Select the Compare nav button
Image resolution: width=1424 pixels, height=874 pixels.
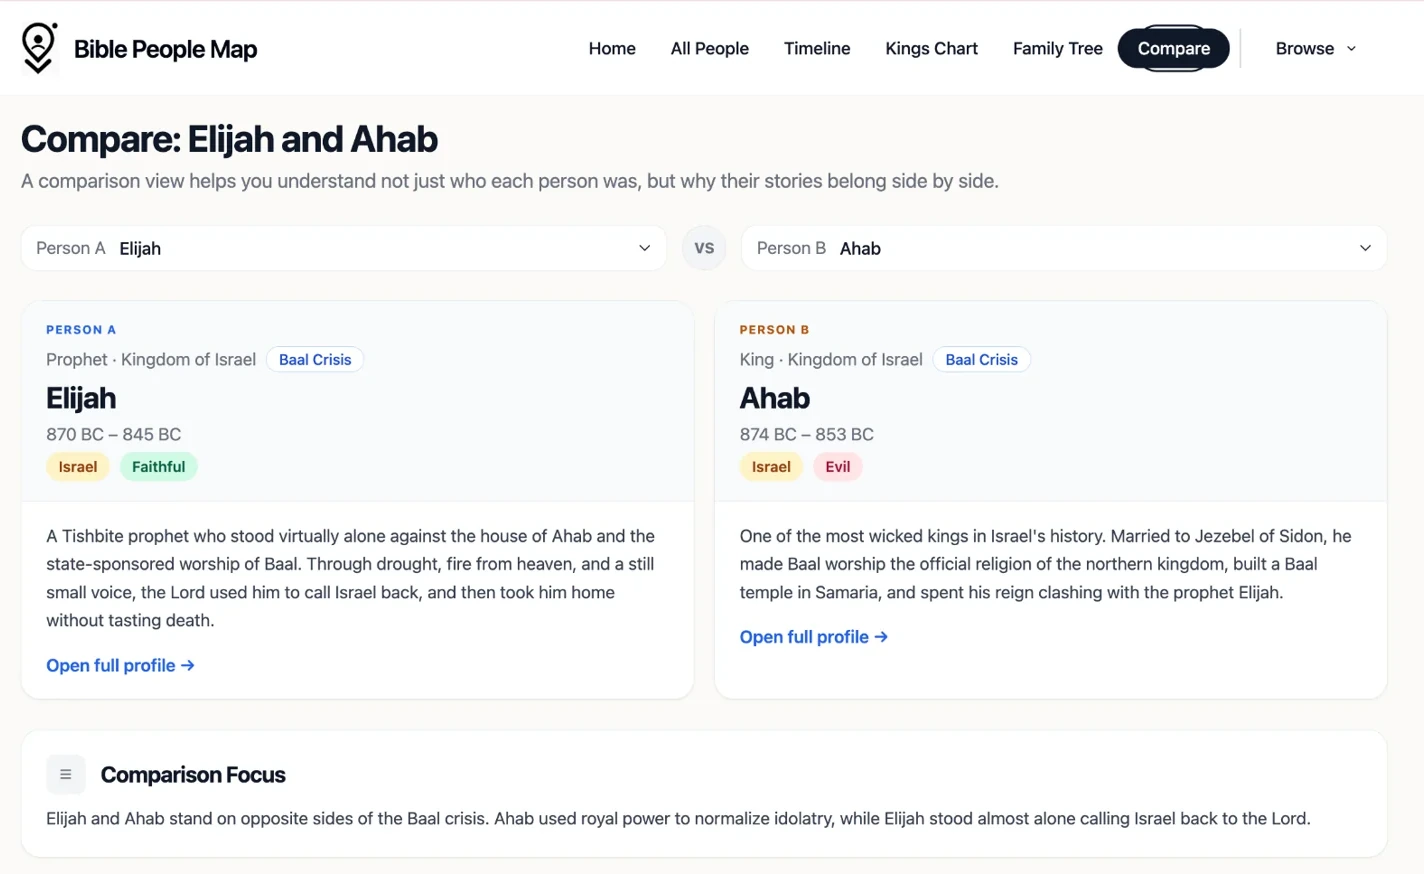coord(1174,48)
